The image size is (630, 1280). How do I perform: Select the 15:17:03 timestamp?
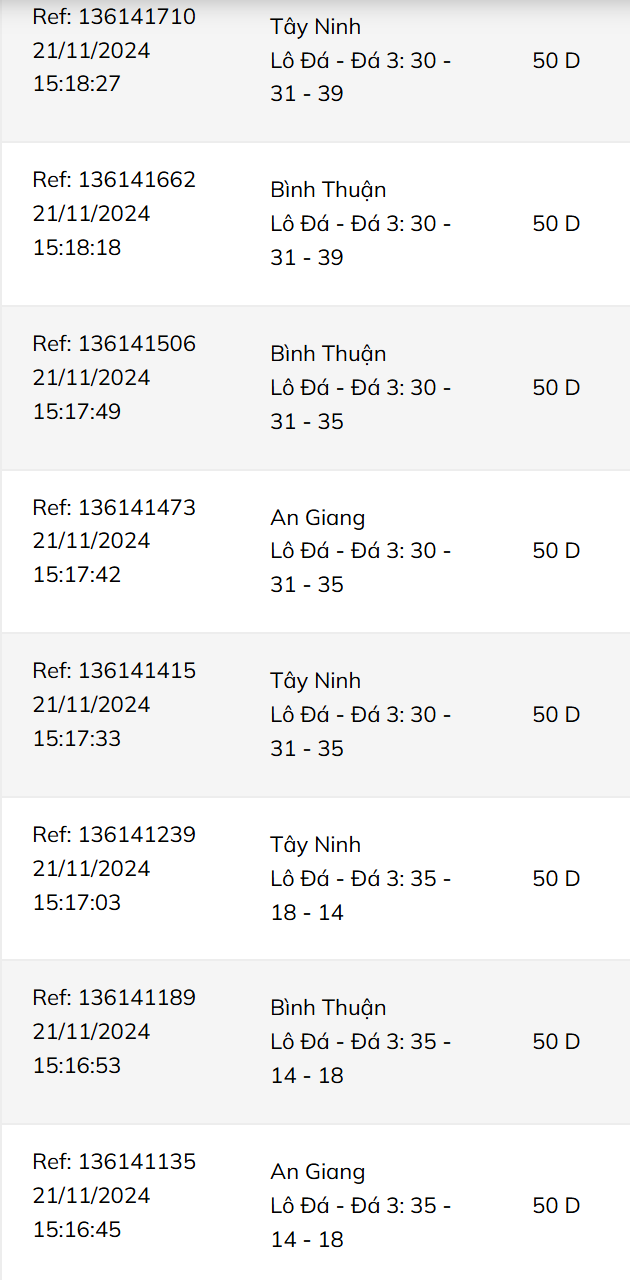click(77, 902)
